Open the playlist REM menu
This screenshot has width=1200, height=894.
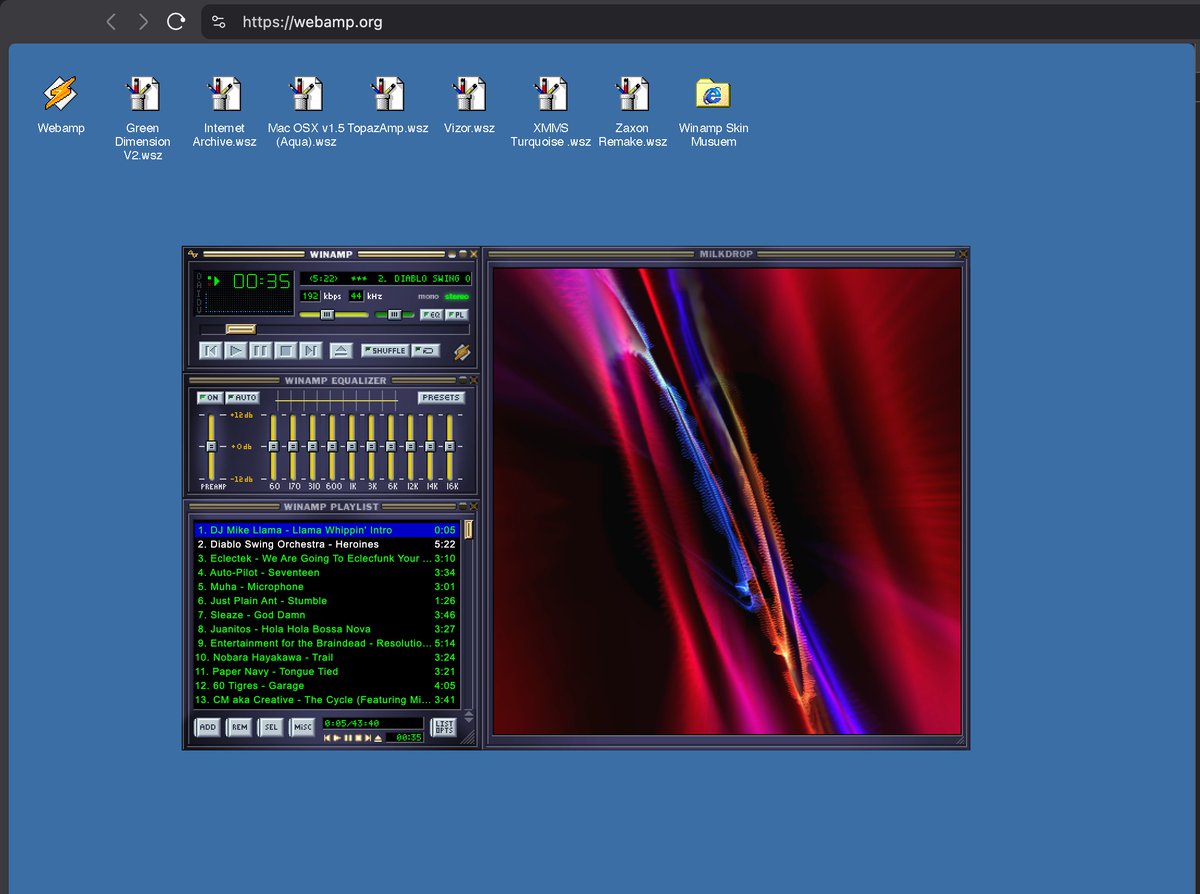239,727
